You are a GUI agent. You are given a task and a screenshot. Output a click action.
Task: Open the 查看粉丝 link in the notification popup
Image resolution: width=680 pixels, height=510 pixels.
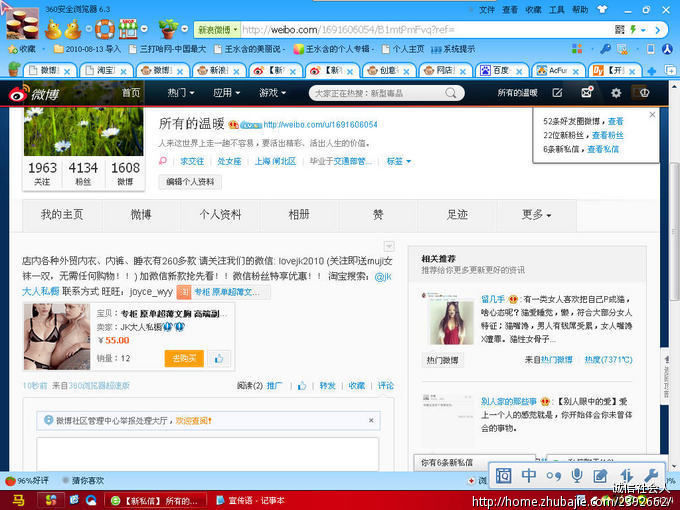click(608, 135)
